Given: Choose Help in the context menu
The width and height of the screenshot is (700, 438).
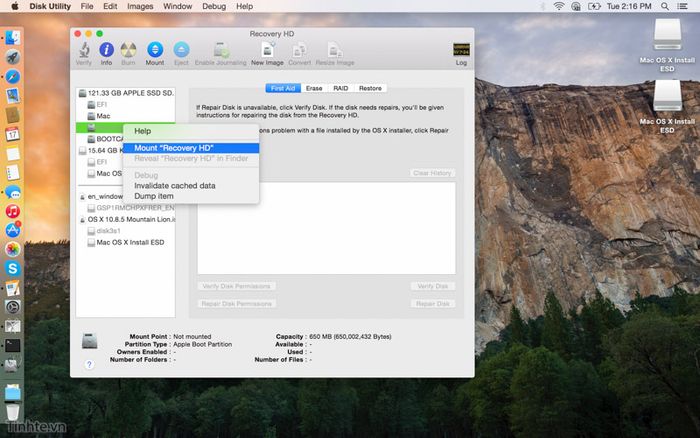Looking at the screenshot, I should click(191, 131).
